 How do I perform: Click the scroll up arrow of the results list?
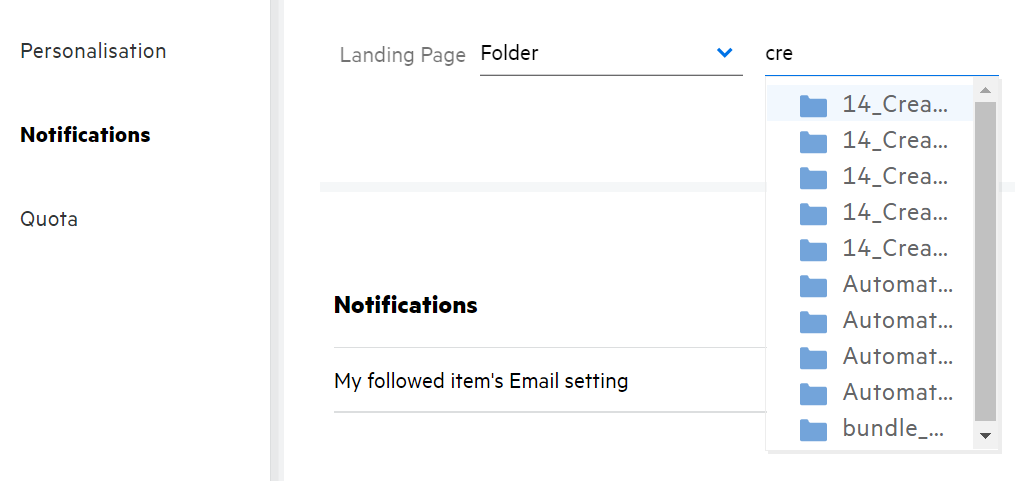coord(985,91)
